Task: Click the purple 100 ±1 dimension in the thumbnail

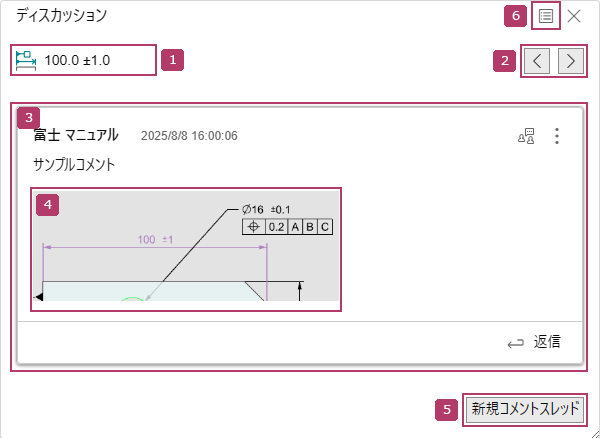Action: tap(155, 240)
